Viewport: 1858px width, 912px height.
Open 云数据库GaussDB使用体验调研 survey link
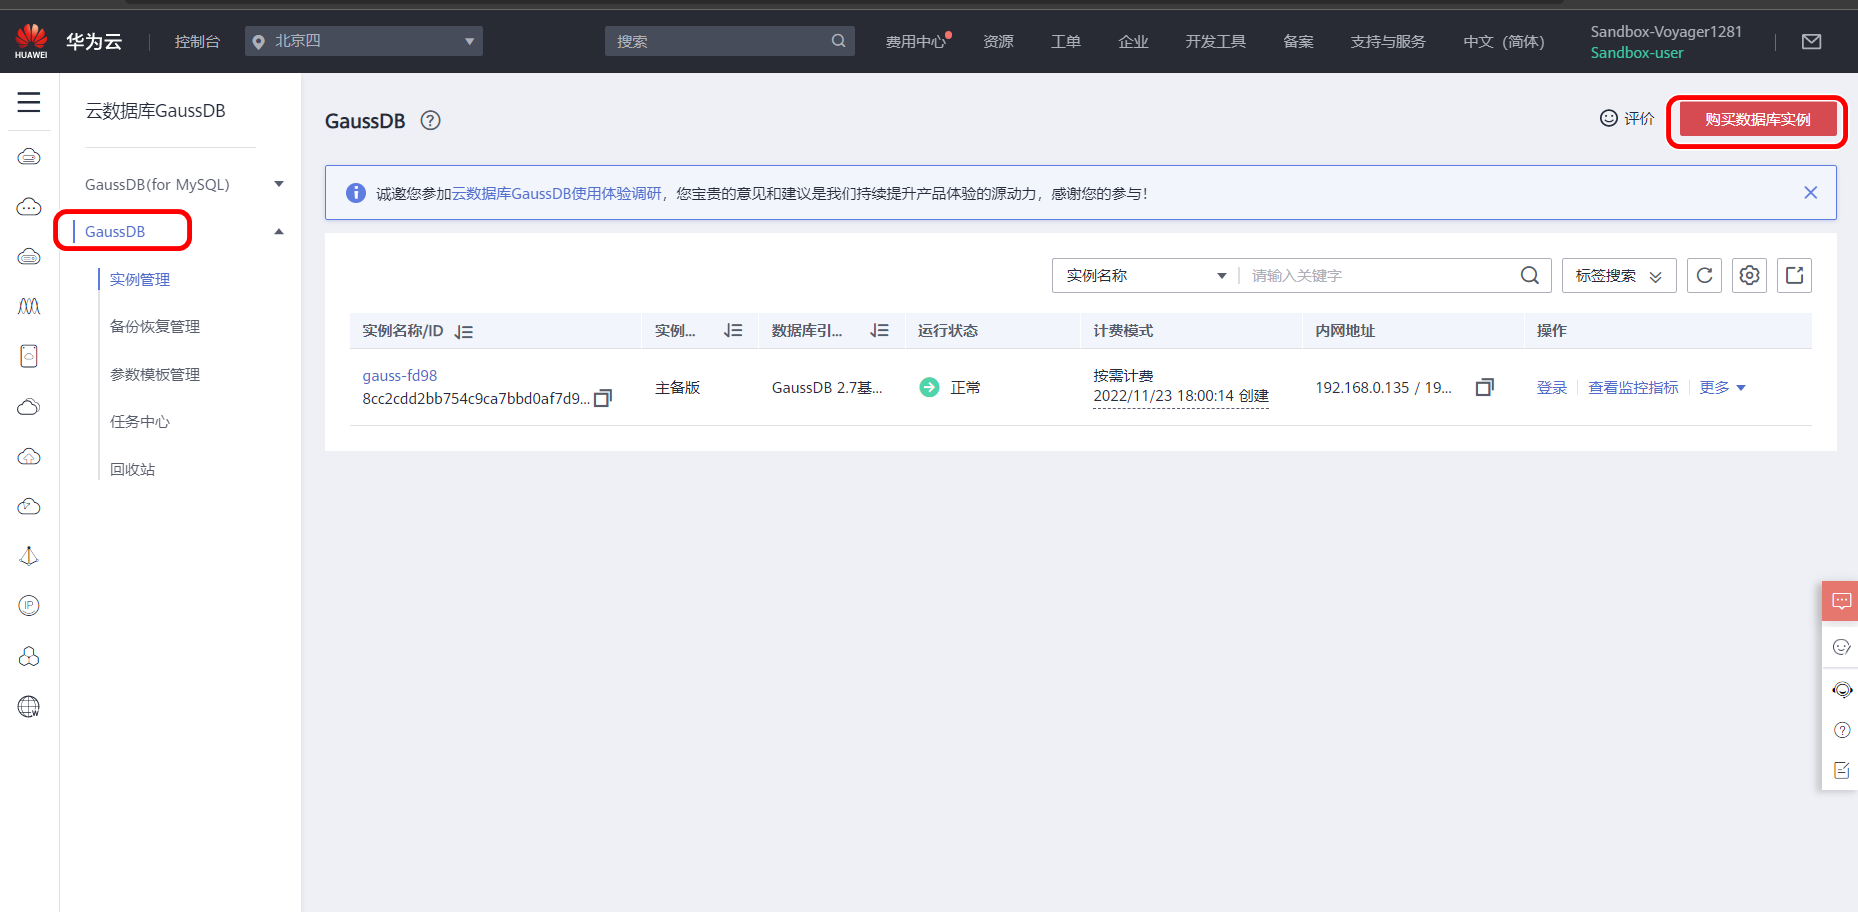pyautogui.click(x=557, y=193)
